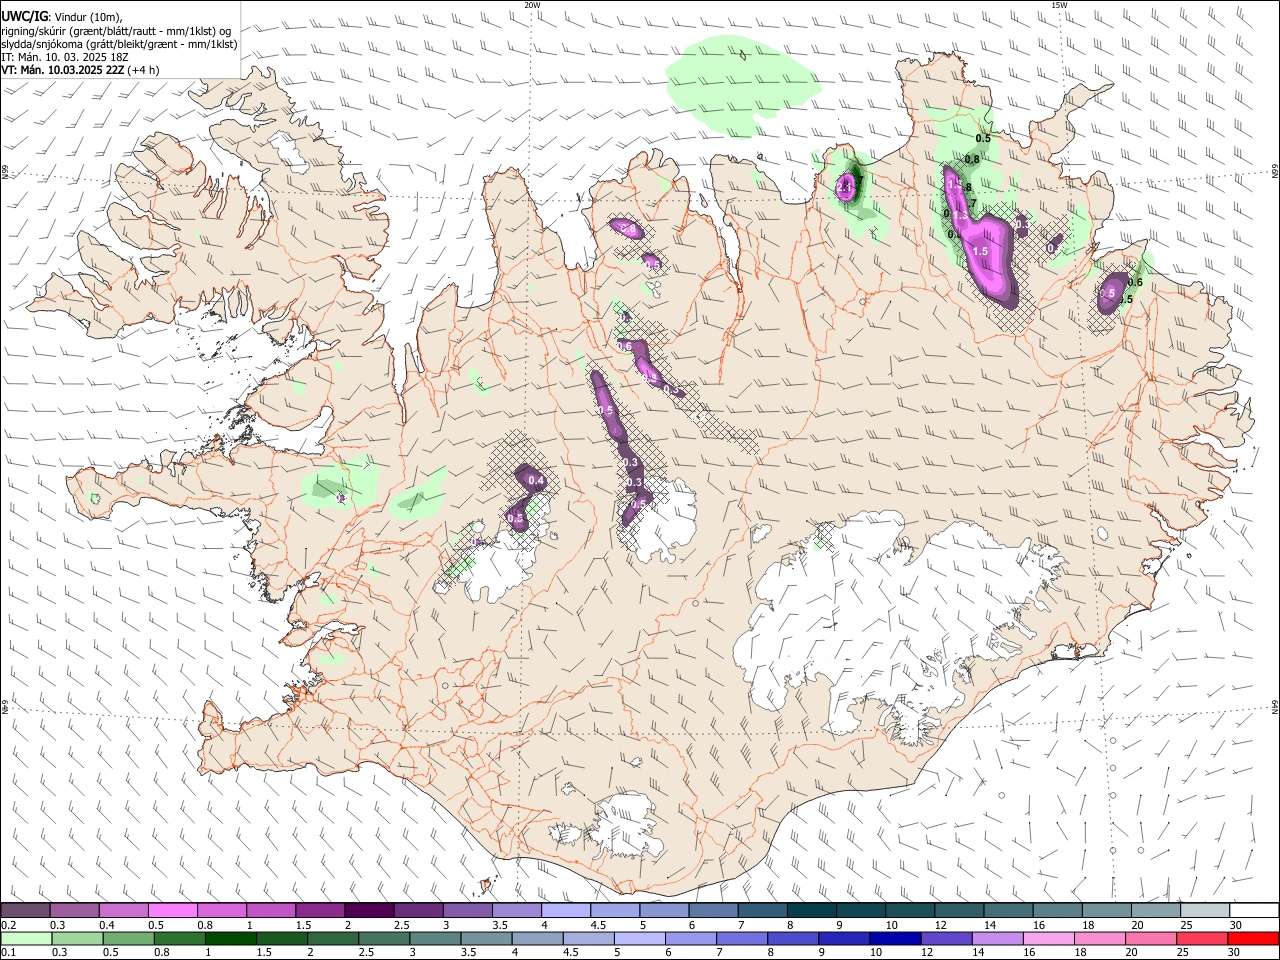Click the '1.3' precipitation value on the map
The image size is (1280, 960).
961,215
